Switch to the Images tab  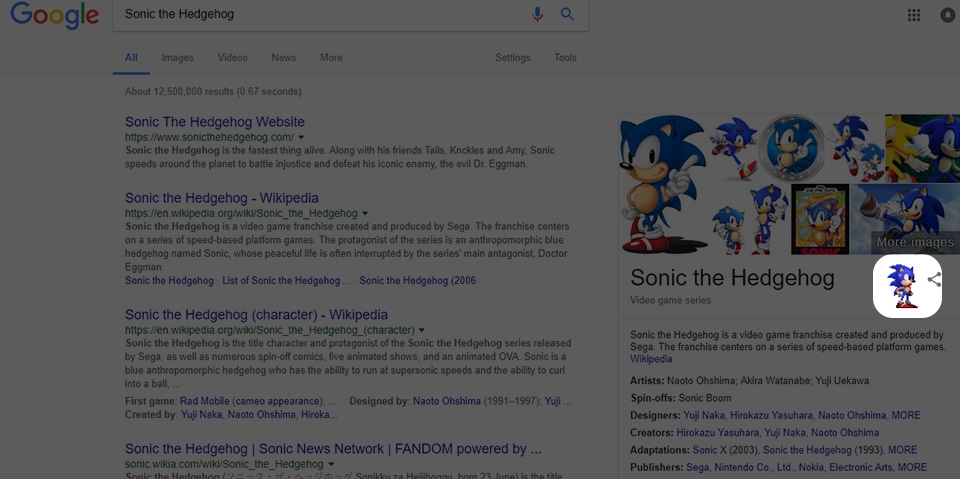(x=177, y=58)
